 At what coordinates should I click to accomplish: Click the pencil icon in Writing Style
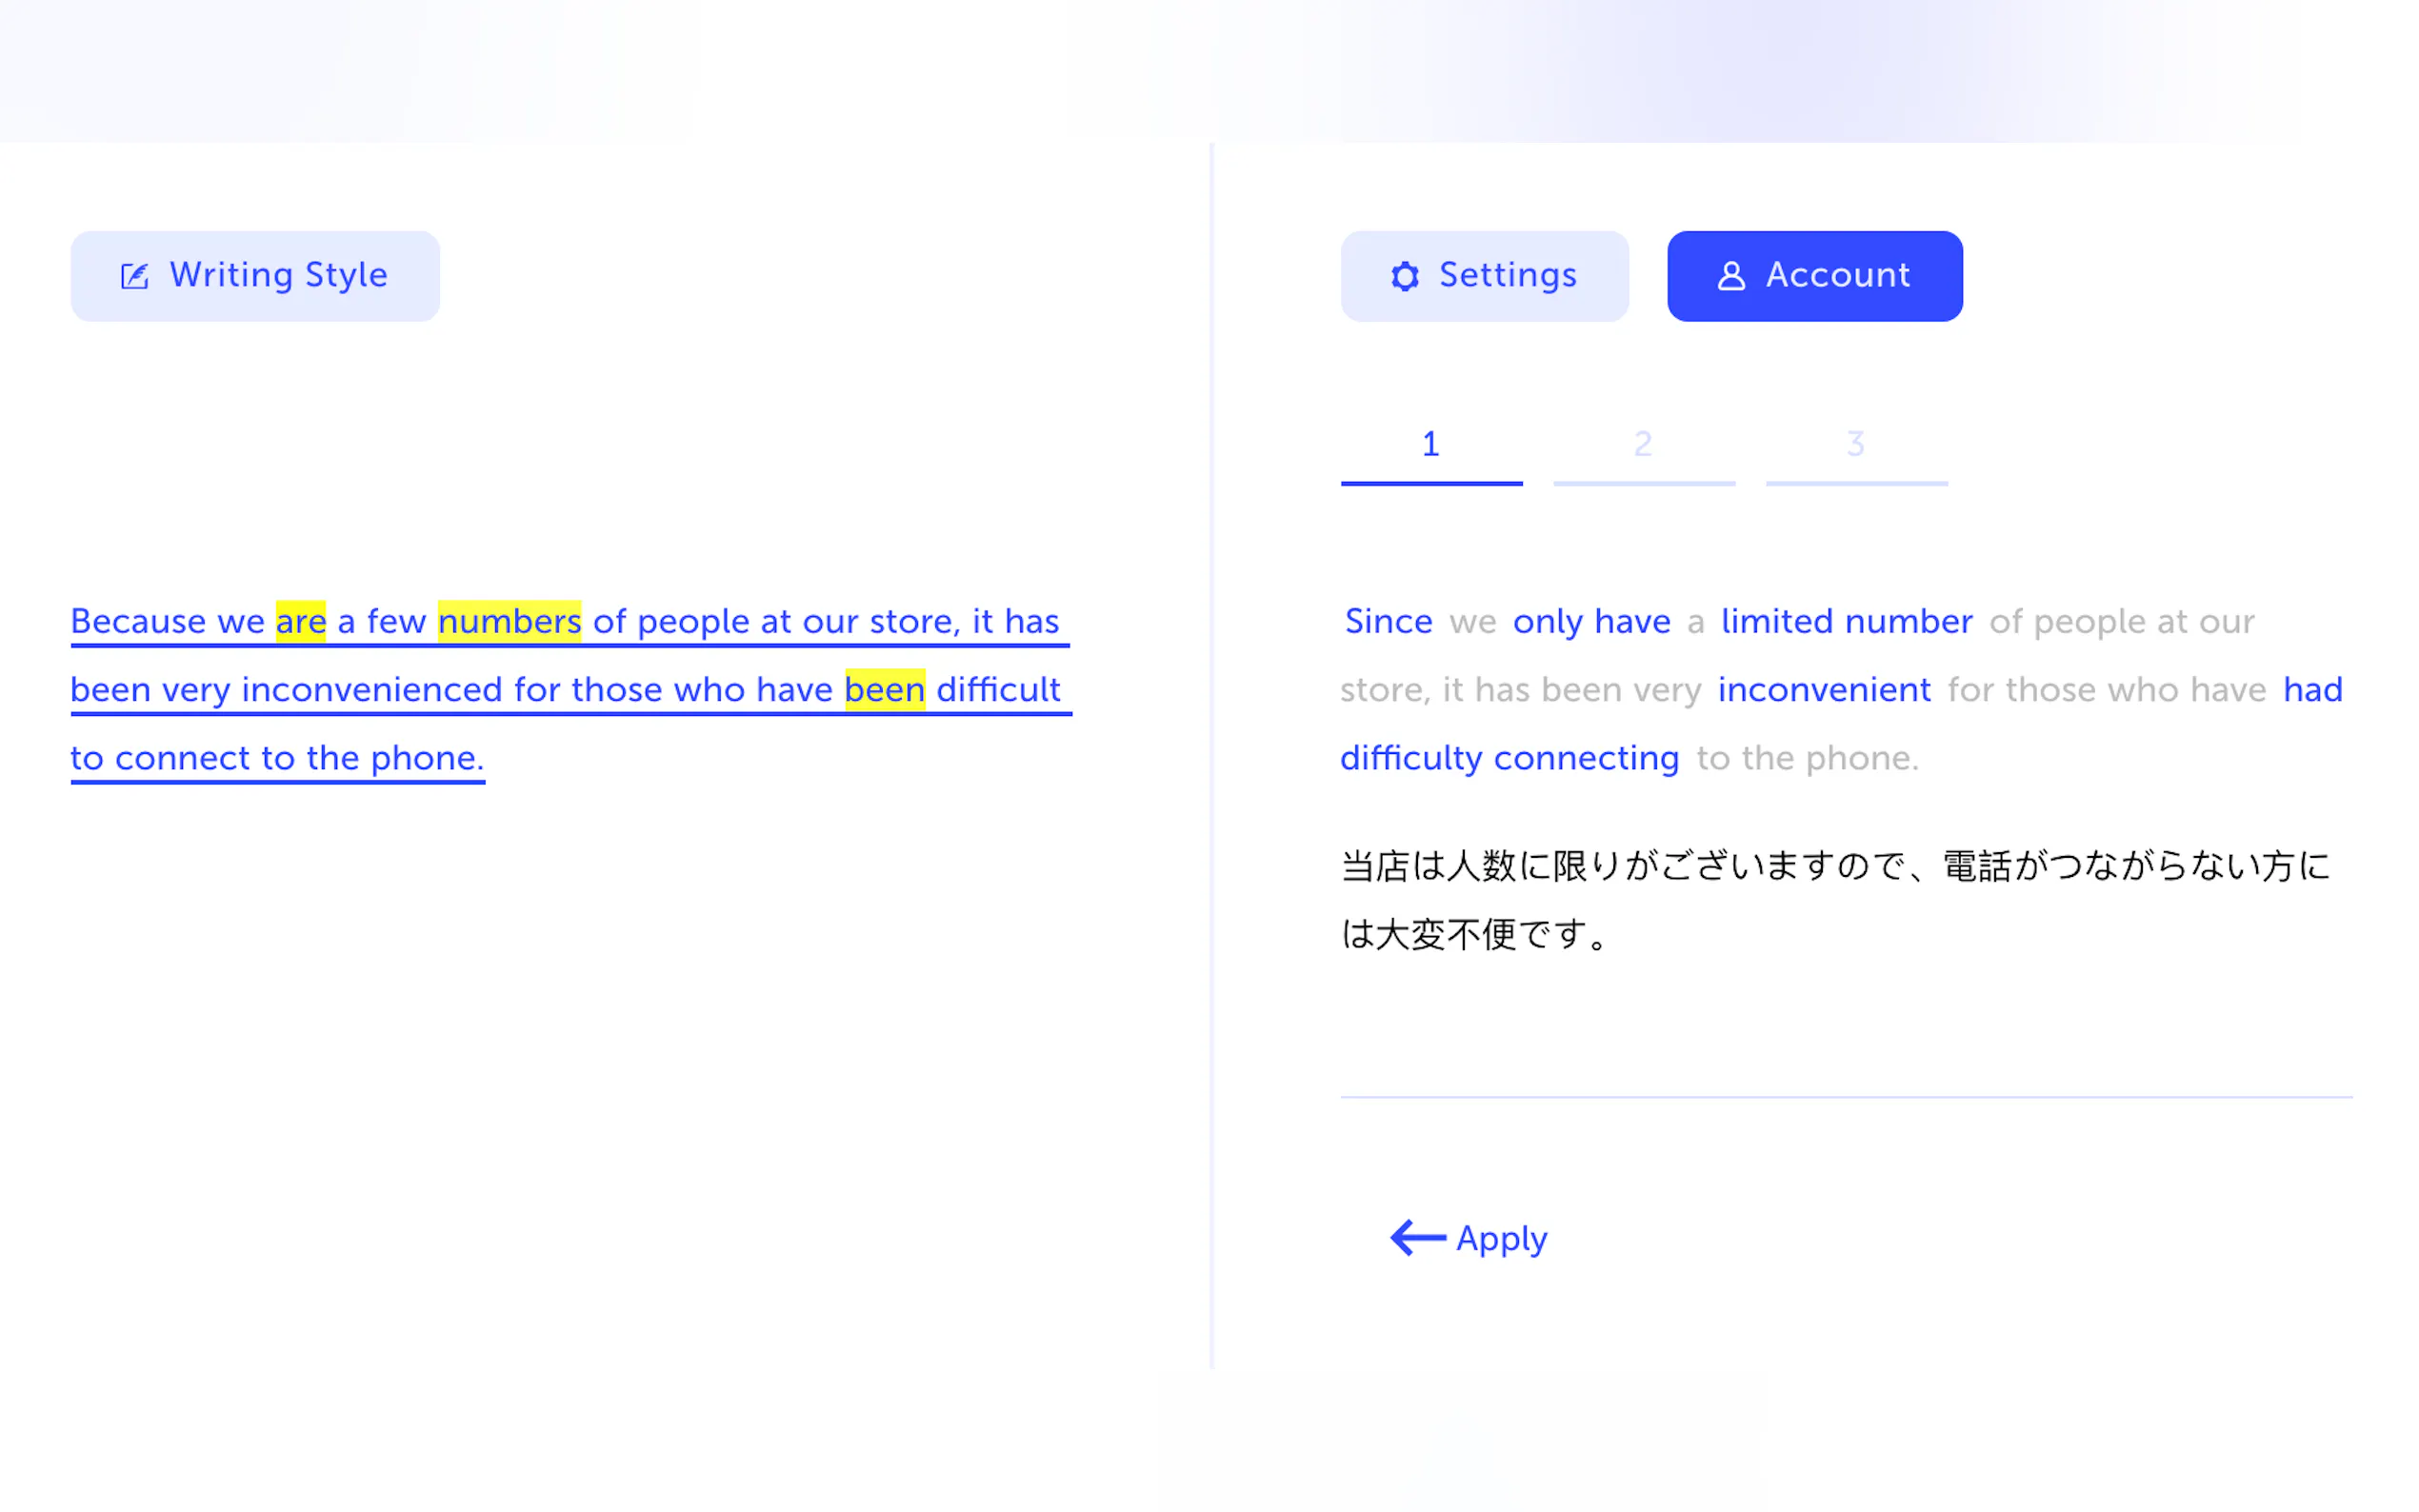[x=135, y=276]
